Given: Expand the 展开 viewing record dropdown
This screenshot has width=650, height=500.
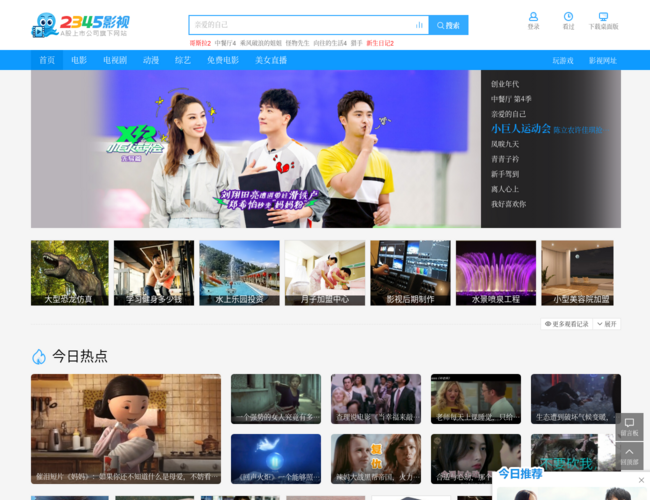Looking at the screenshot, I should coord(606,324).
